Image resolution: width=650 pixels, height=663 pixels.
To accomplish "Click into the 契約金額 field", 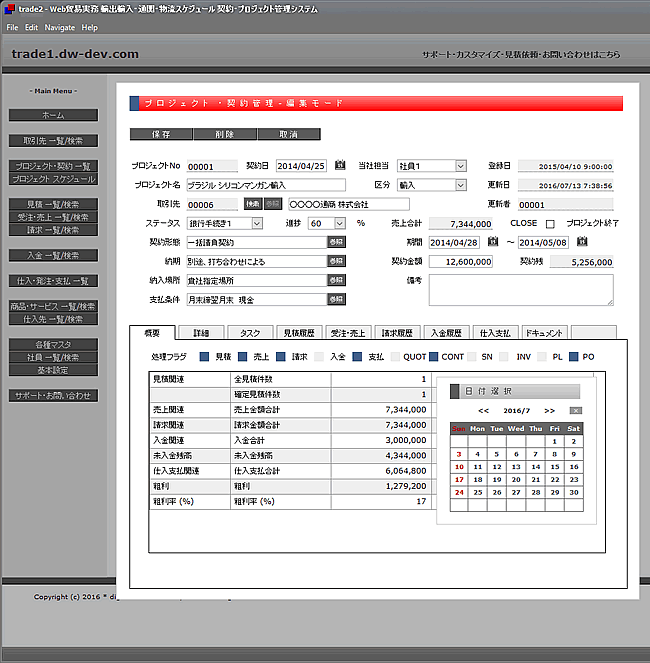I will point(461,262).
